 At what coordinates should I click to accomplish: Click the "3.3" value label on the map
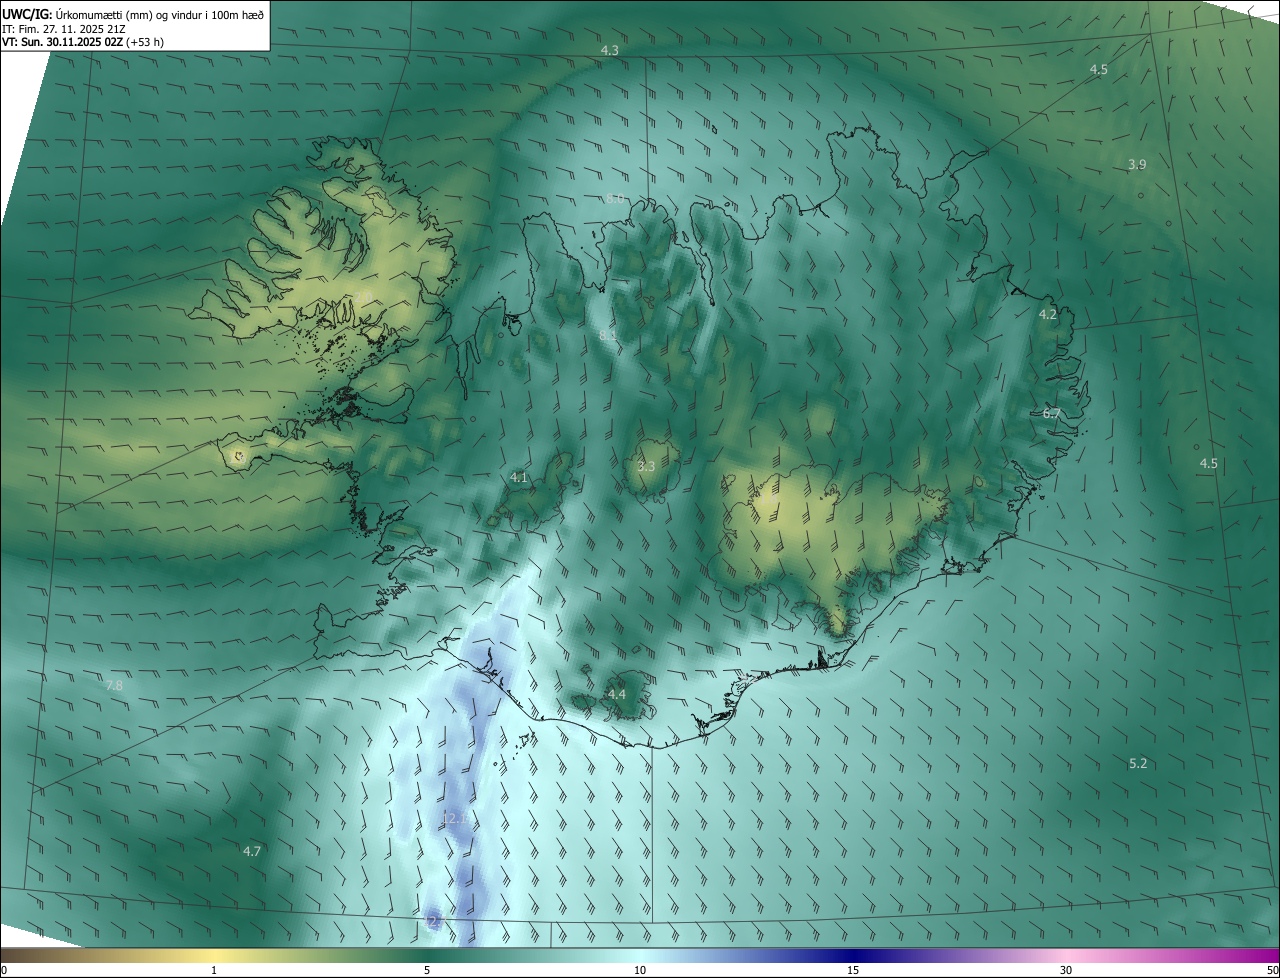(646, 466)
